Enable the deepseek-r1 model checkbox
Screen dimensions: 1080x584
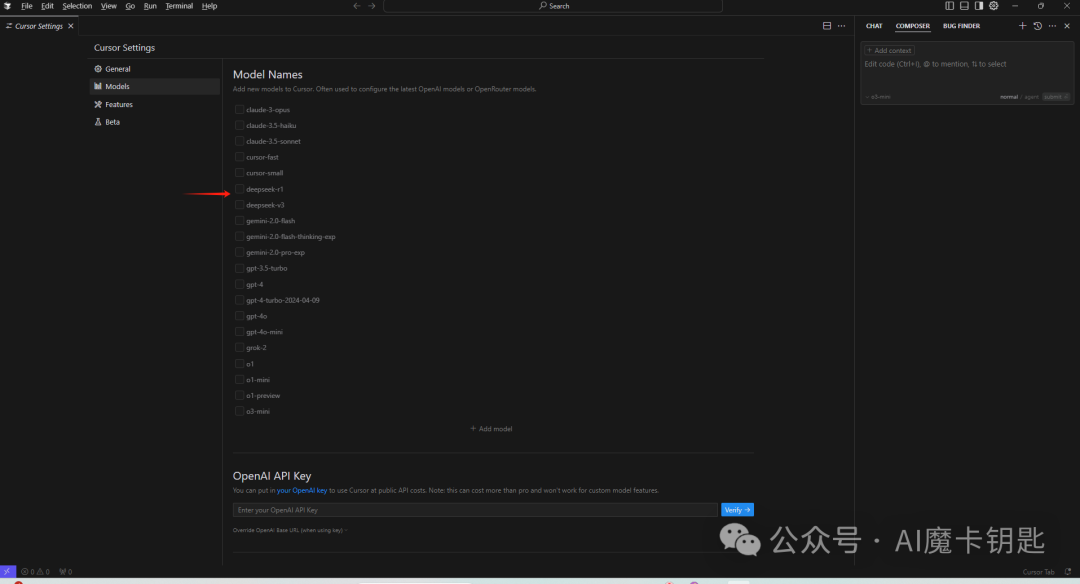click(239, 189)
